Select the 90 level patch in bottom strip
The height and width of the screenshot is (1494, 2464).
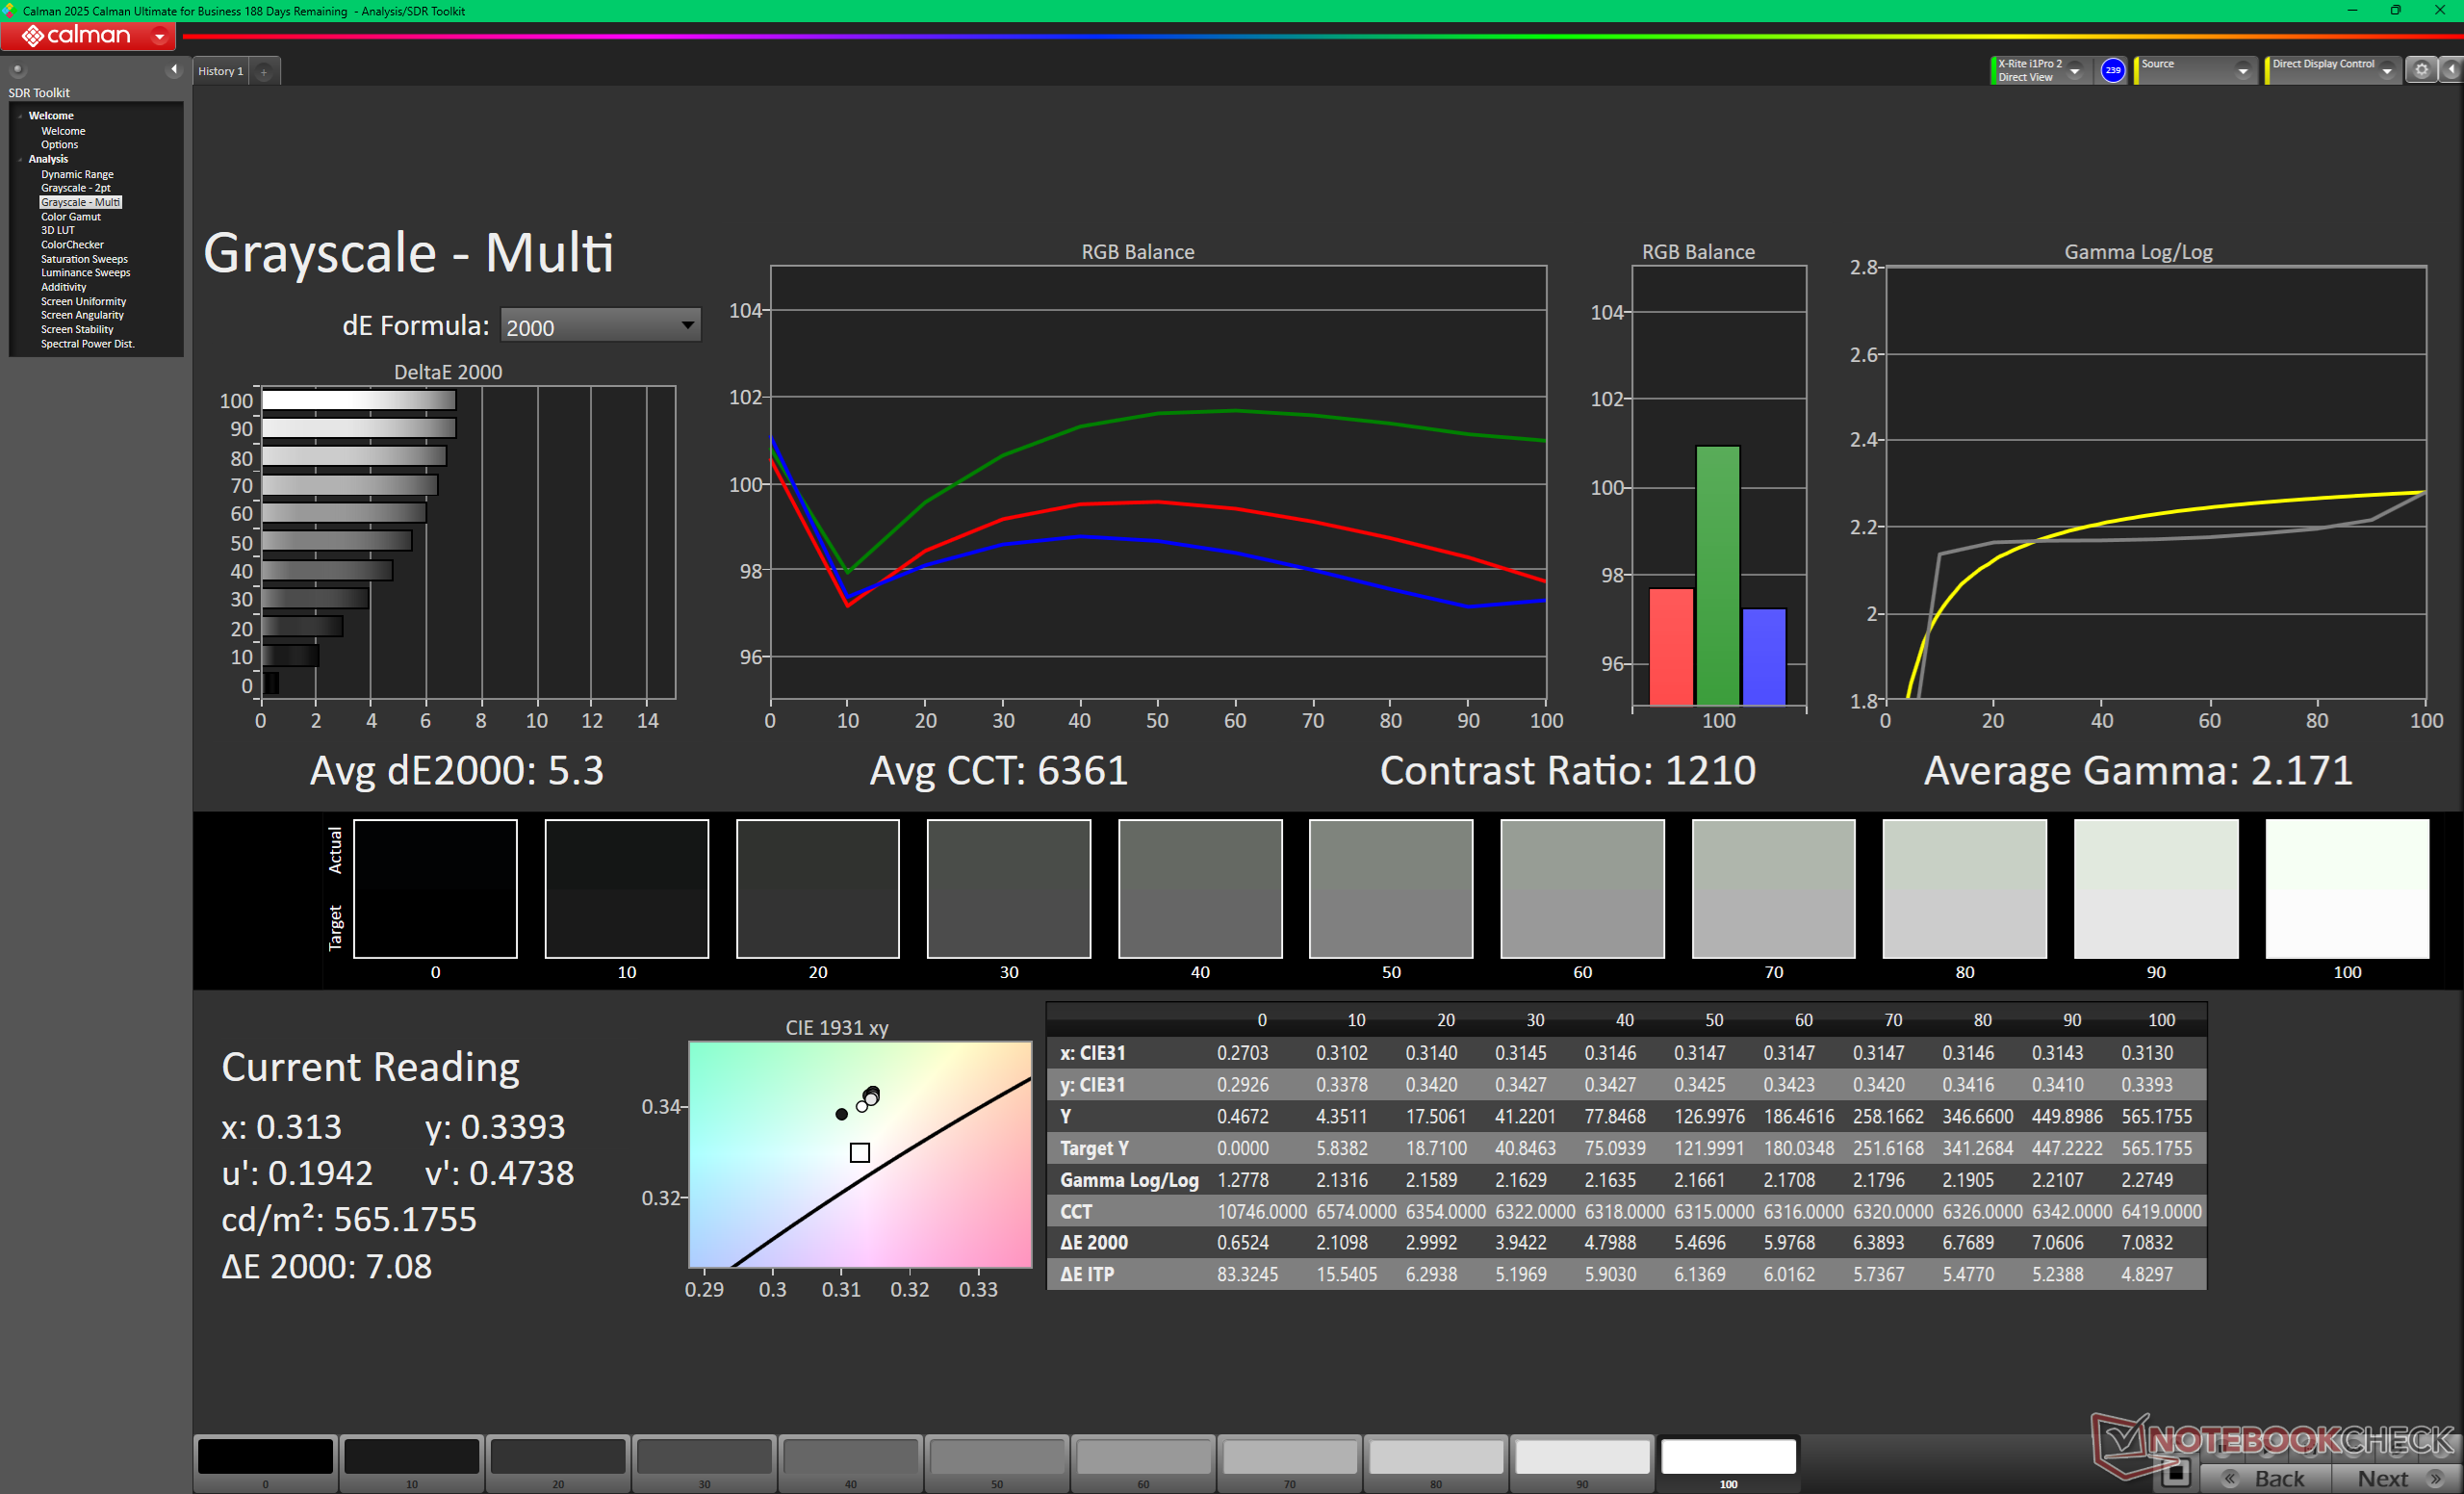click(x=1582, y=1463)
